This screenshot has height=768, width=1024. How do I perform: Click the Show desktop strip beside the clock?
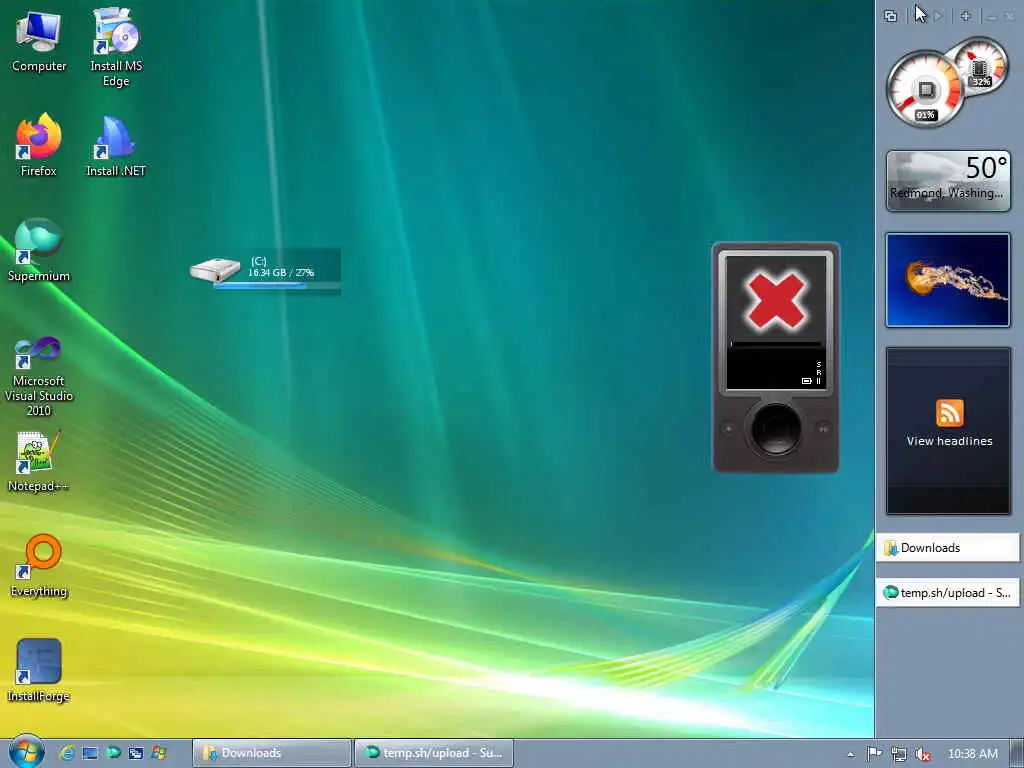point(1017,753)
